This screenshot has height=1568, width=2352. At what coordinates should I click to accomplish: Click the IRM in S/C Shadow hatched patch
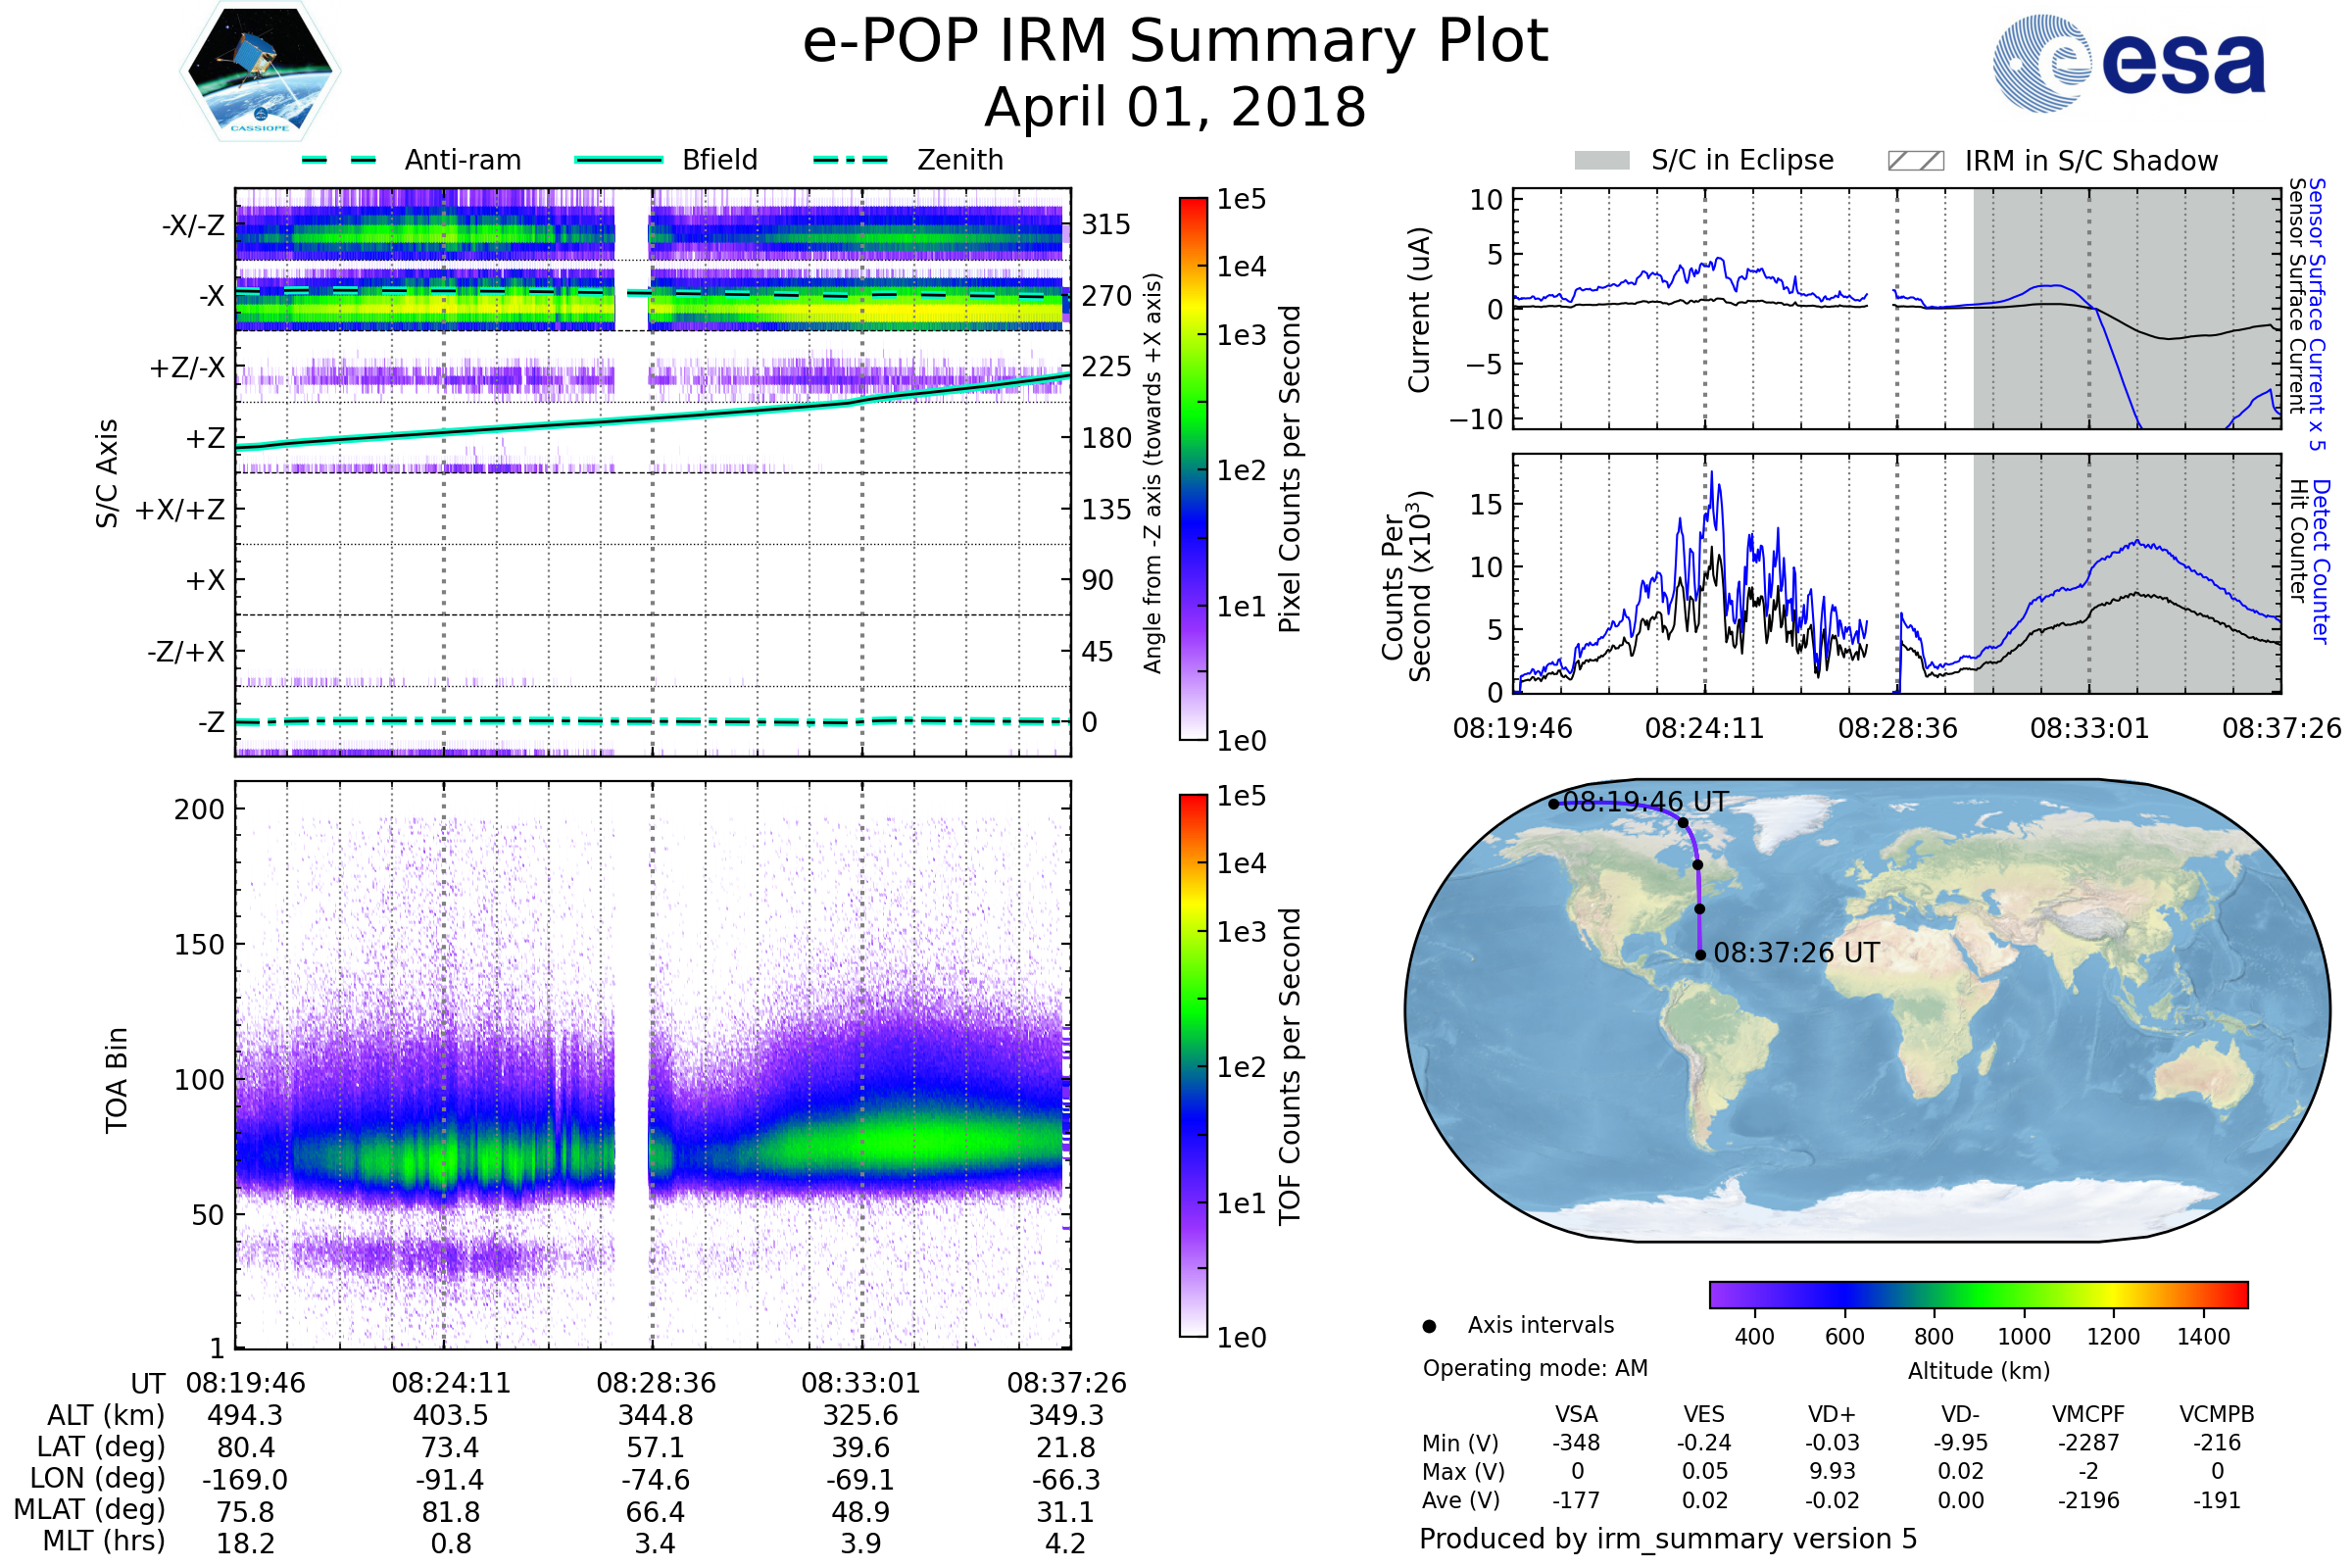click(x=1915, y=161)
